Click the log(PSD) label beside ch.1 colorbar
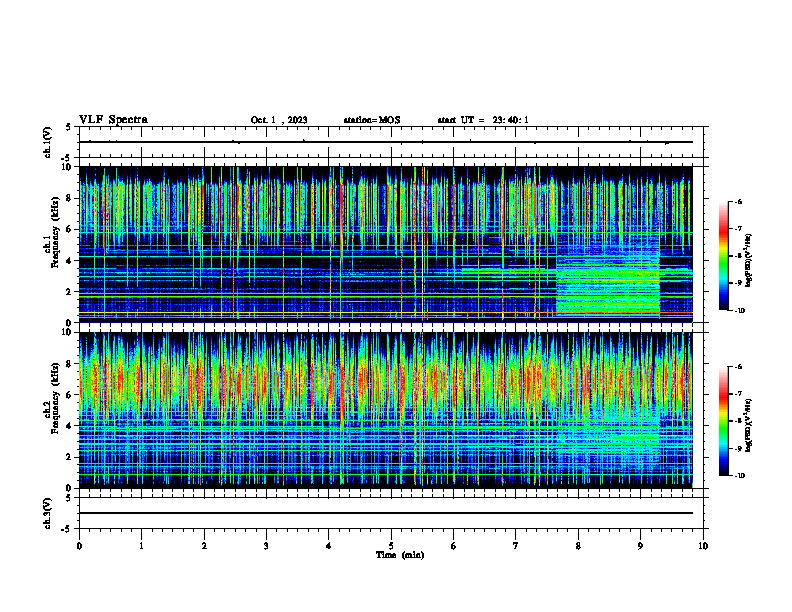The image size is (792, 612). [x=749, y=261]
